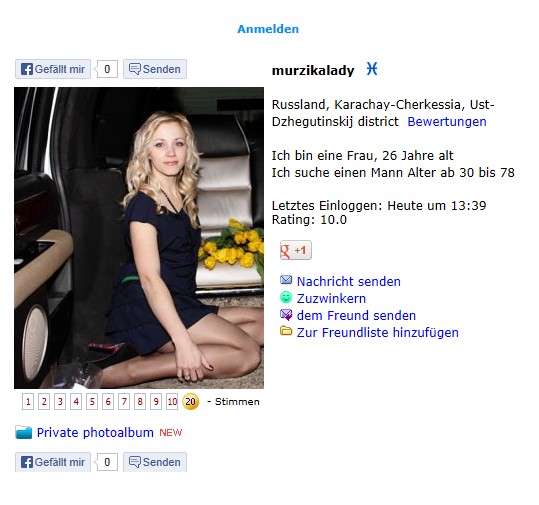
Task: Click the bottom Facebook Gefällt mir button
Action: pos(53,462)
